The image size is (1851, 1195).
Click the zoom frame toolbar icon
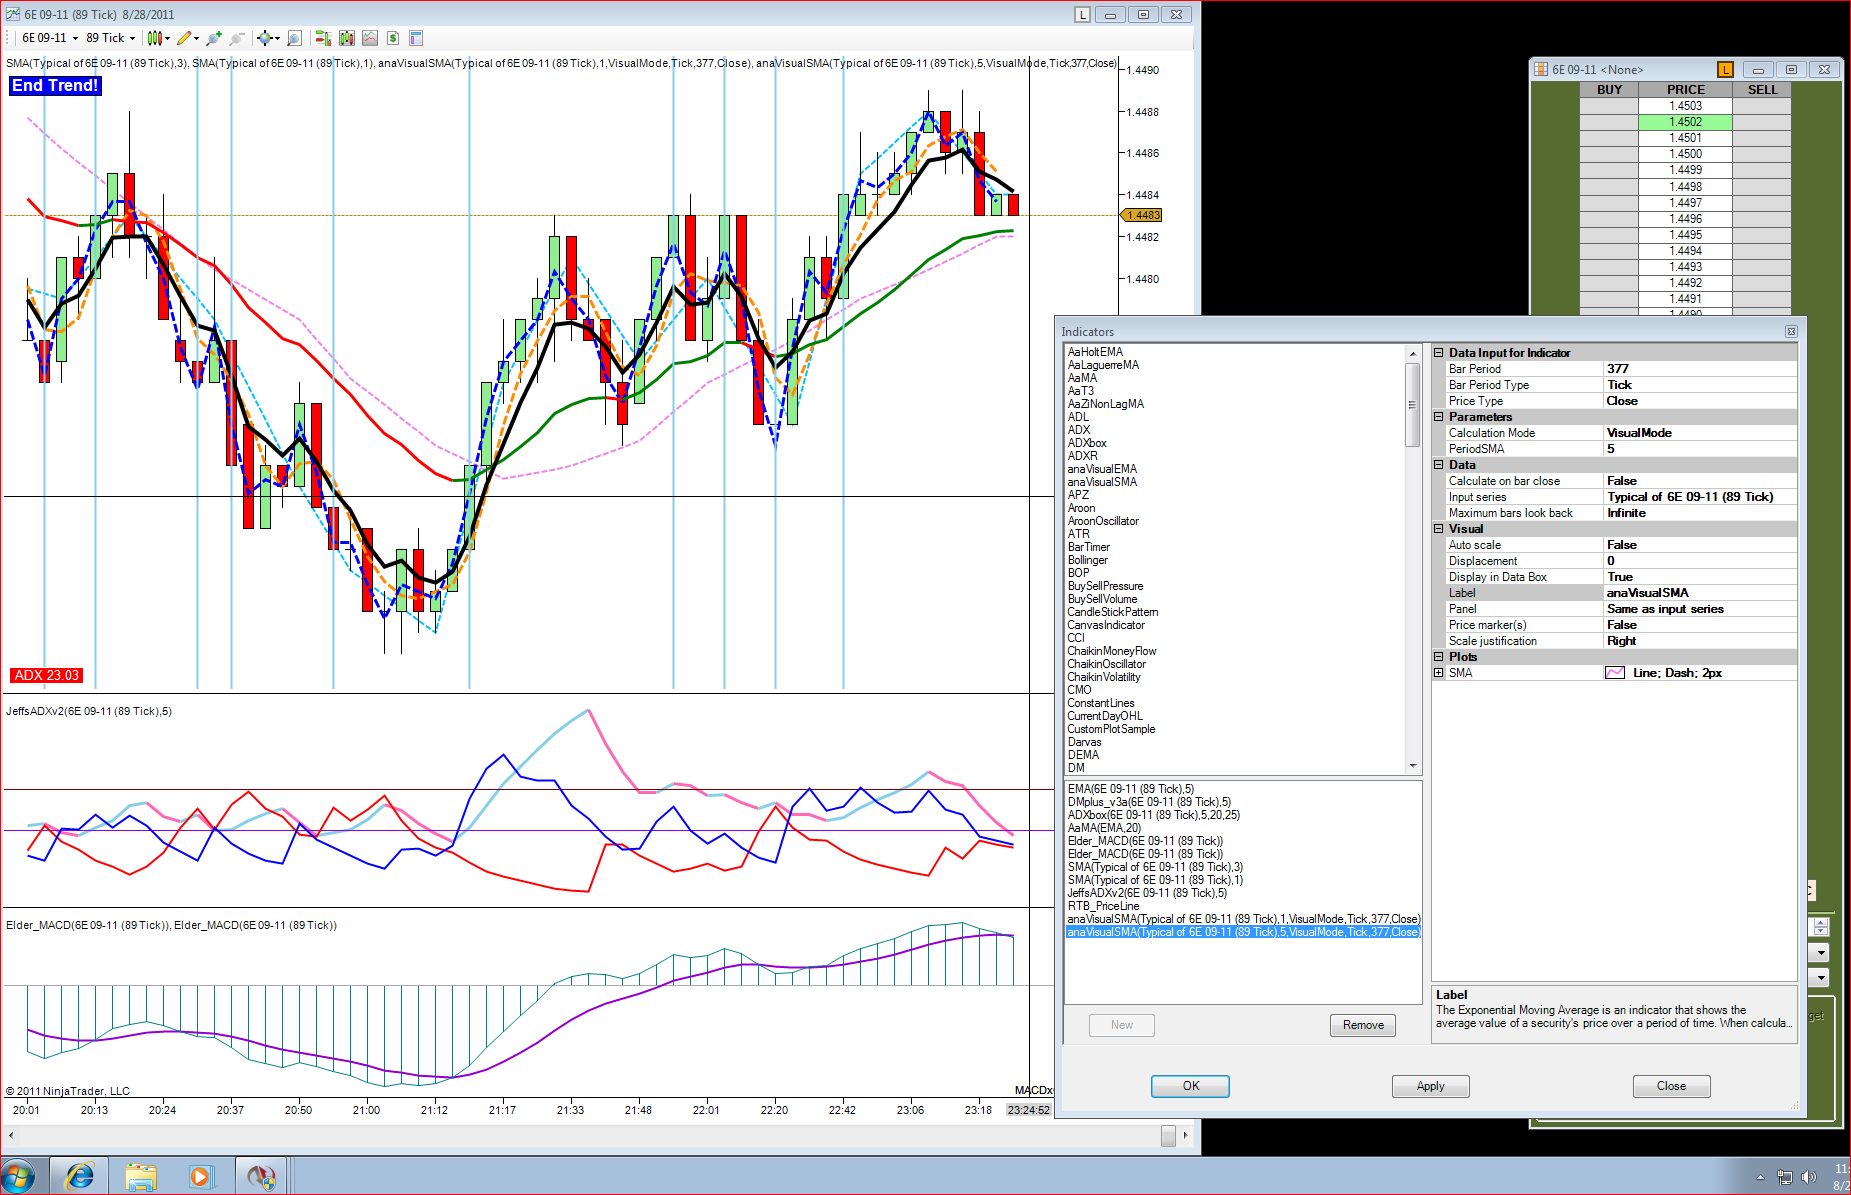pos(295,38)
